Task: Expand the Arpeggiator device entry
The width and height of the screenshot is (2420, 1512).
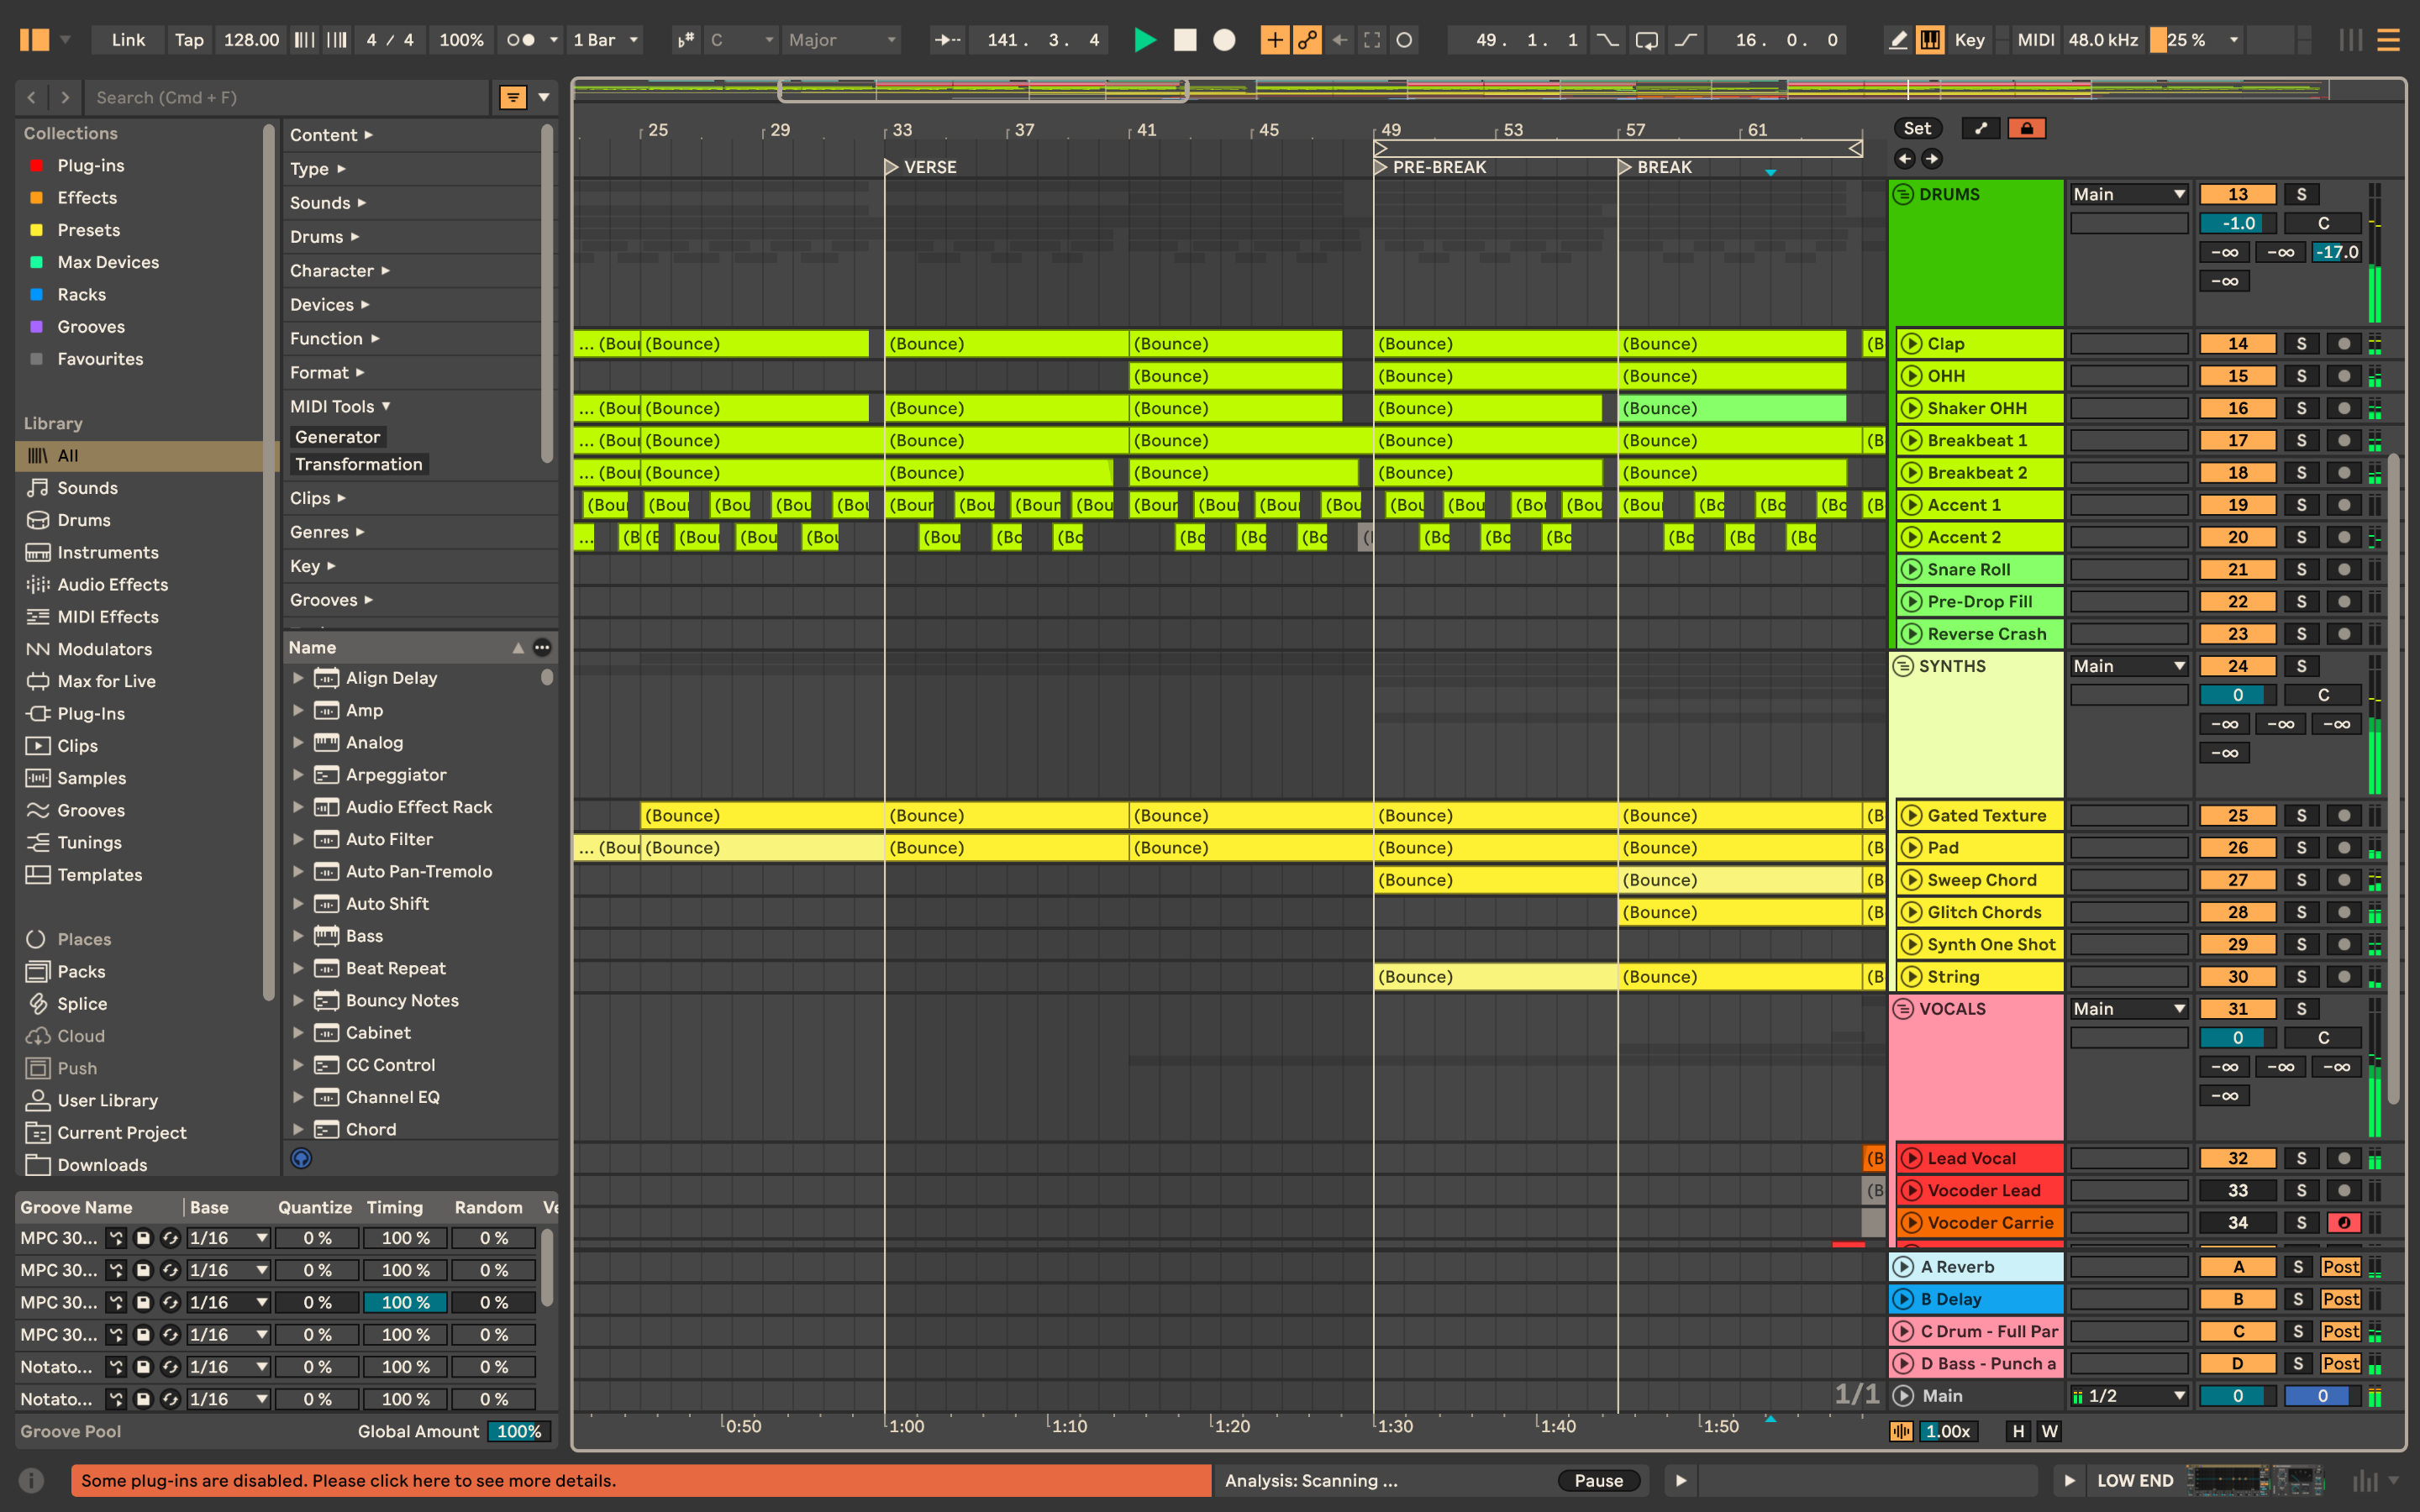Action: pos(298,775)
